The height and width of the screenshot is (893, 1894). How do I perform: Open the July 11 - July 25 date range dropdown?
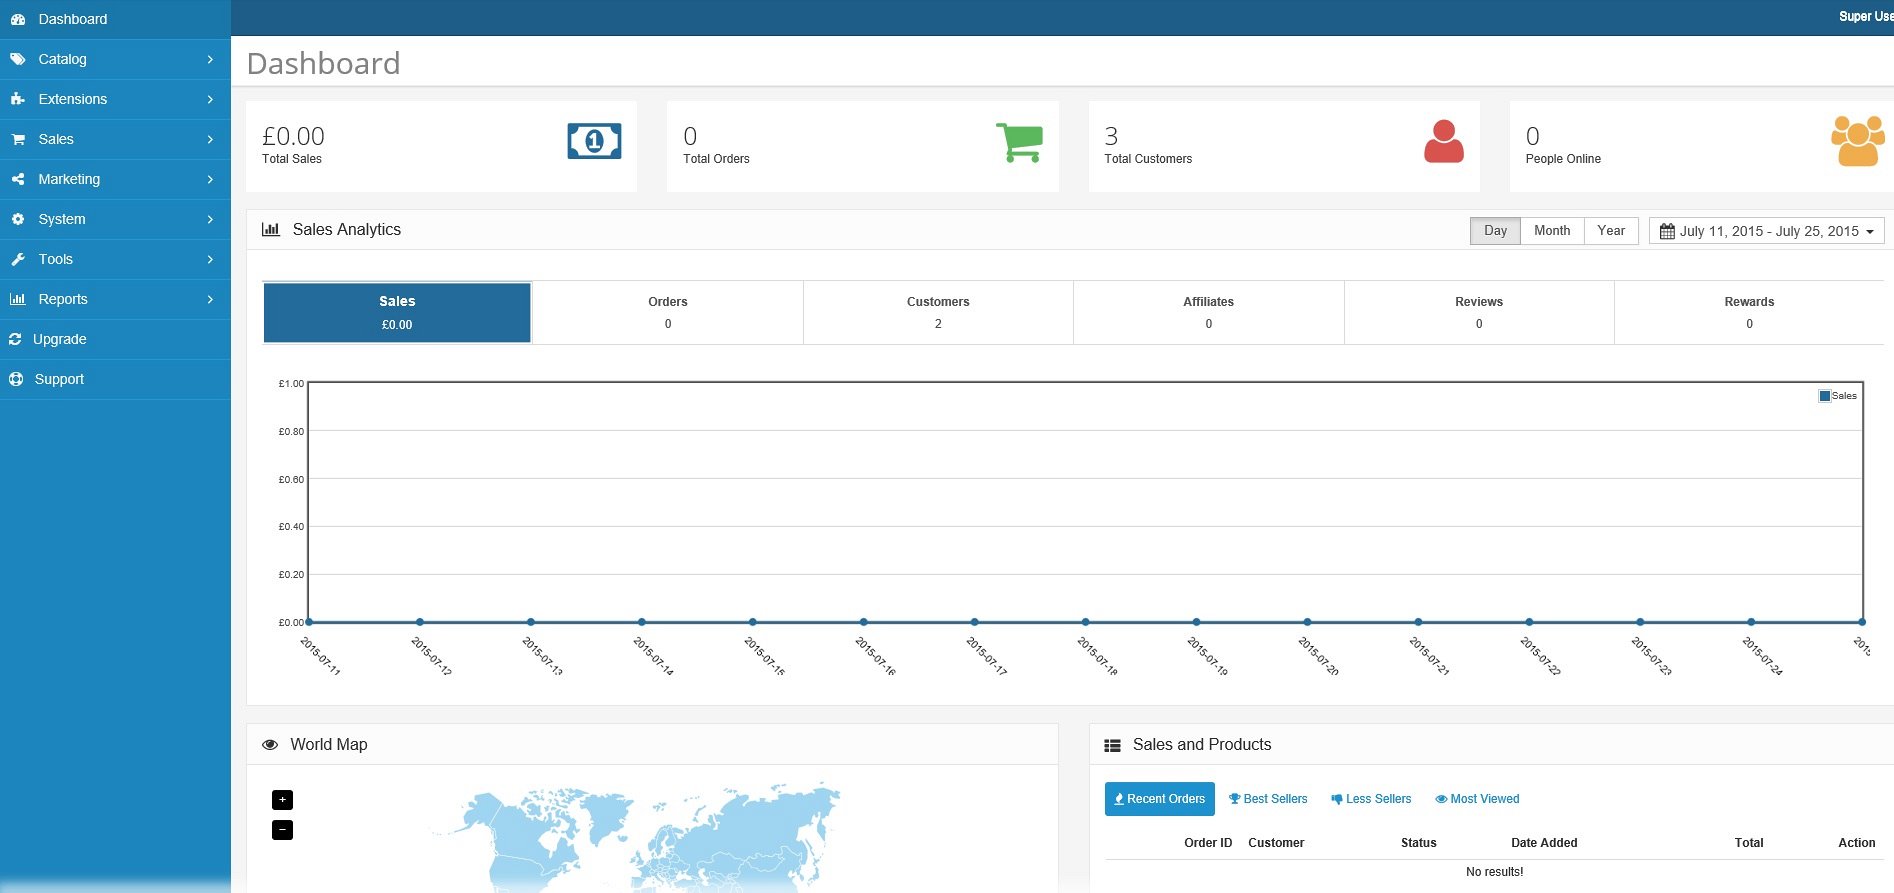1766,231
